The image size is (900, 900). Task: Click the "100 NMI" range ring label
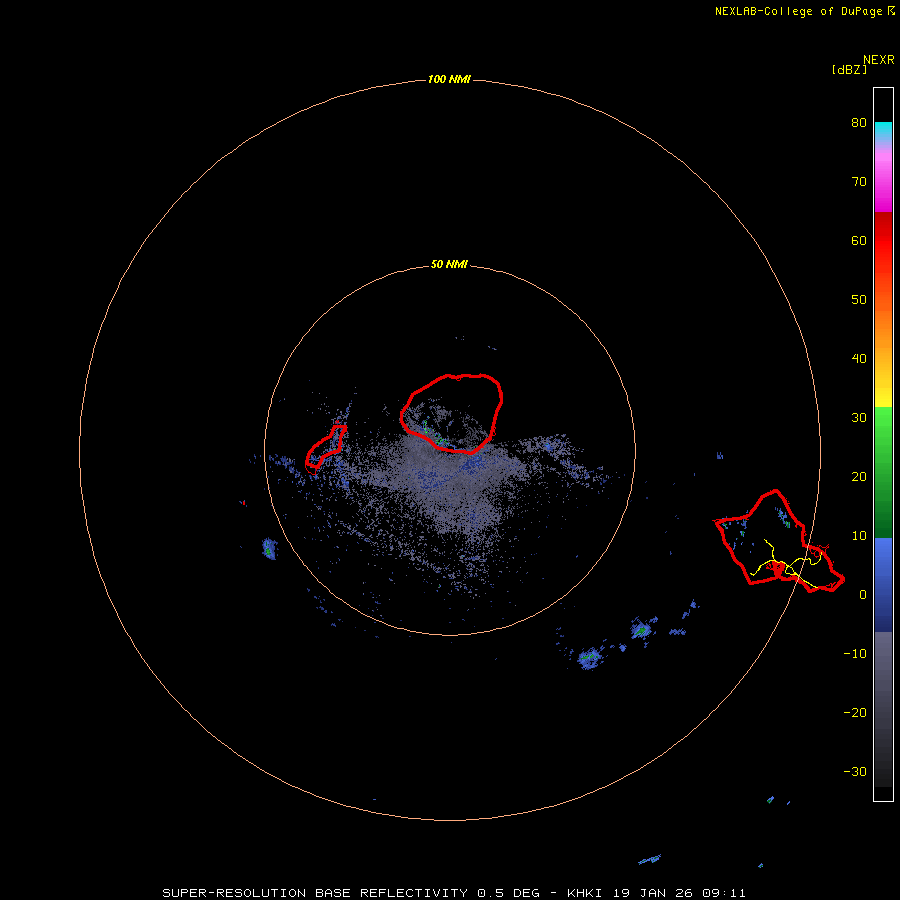point(449,79)
